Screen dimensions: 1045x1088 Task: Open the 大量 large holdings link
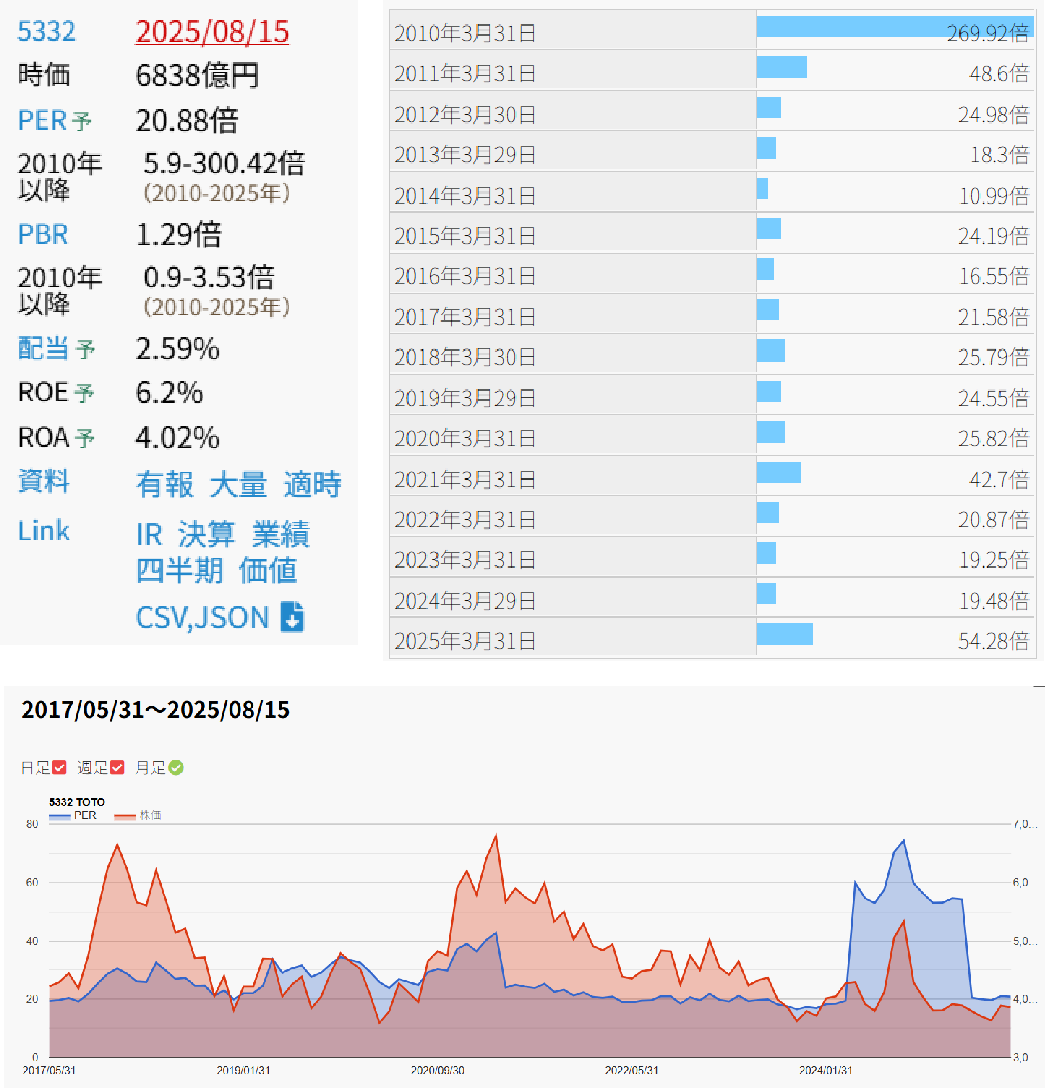tap(238, 485)
